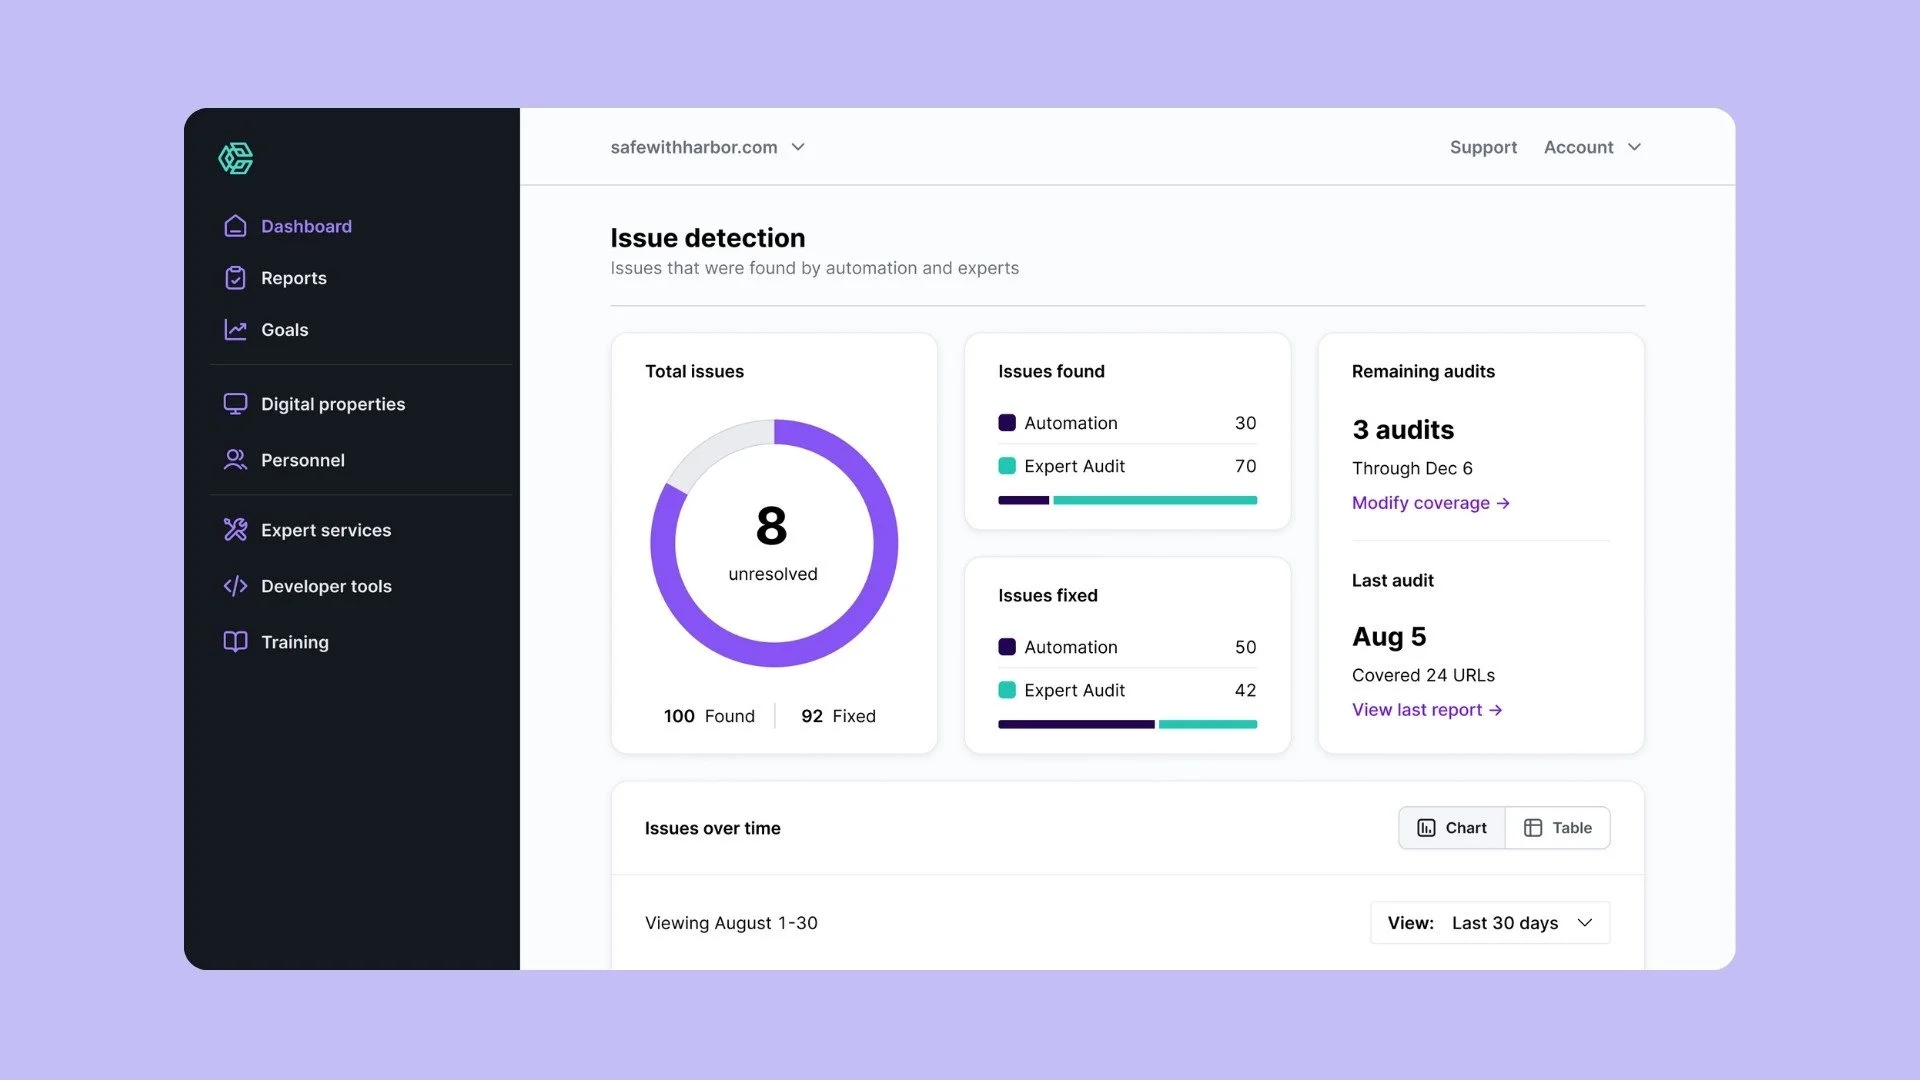Open Reports via the clipboard icon
Image resolution: width=1920 pixels, height=1080 pixels.
[235, 278]
